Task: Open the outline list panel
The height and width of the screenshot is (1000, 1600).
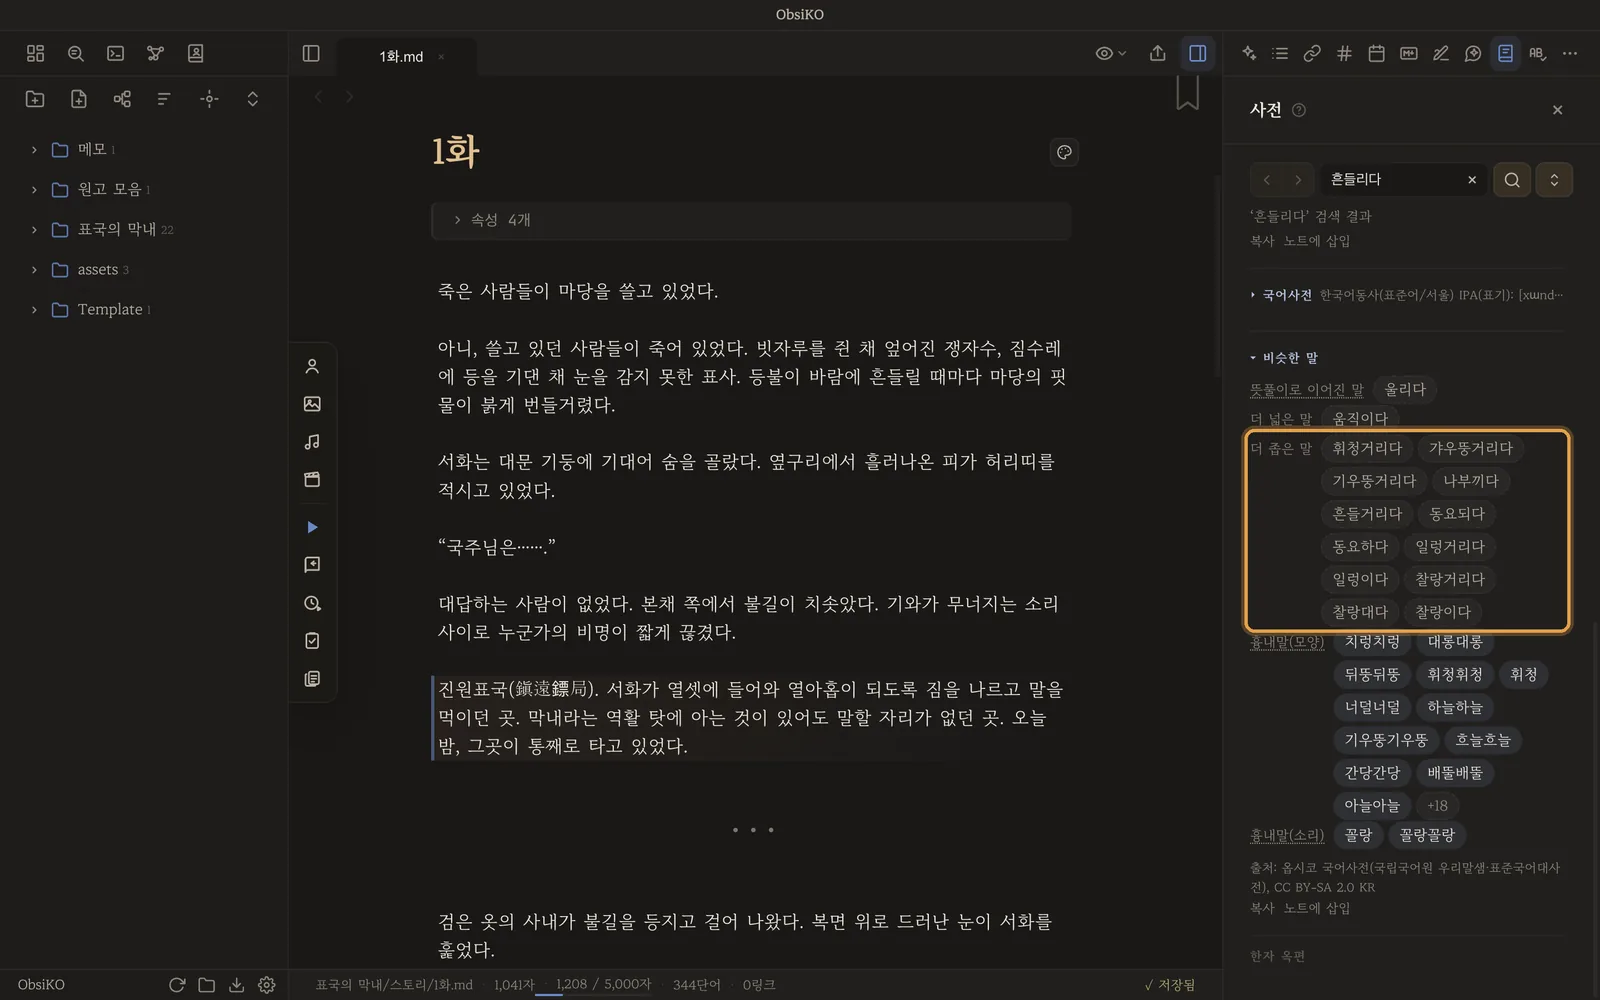Action: click(1280, 53)
